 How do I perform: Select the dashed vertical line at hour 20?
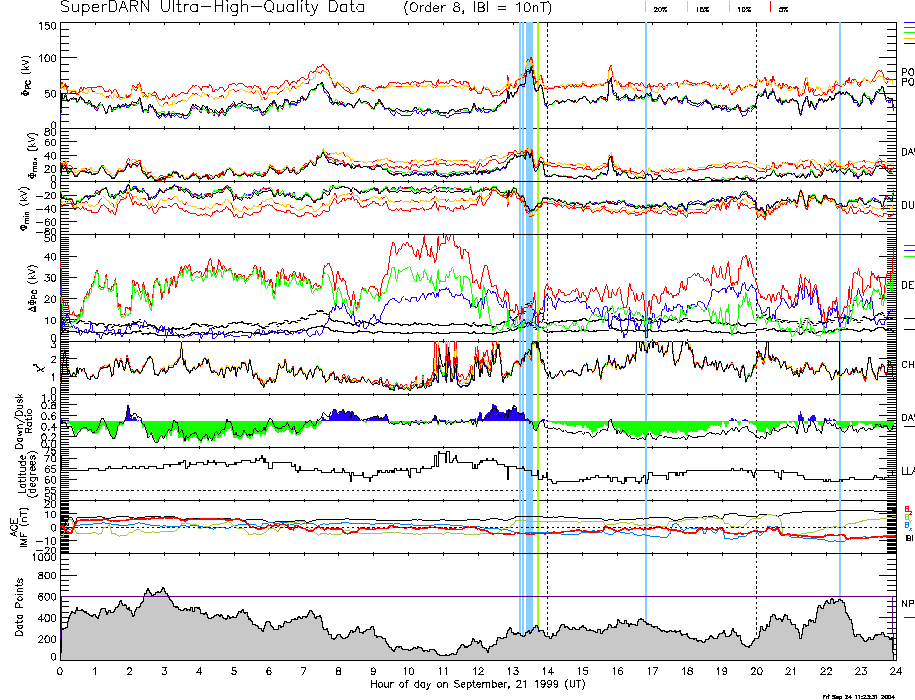pos(756,300)
